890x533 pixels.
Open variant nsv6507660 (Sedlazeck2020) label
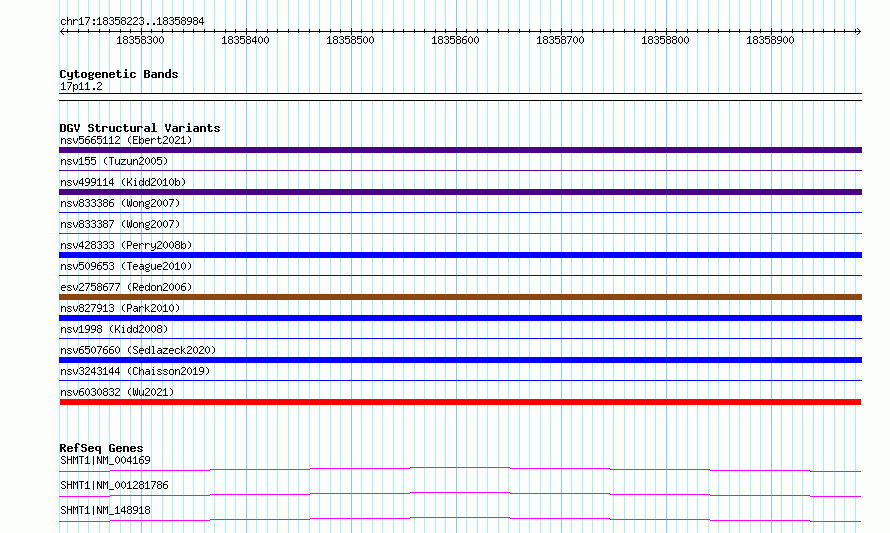click(138, 350)
